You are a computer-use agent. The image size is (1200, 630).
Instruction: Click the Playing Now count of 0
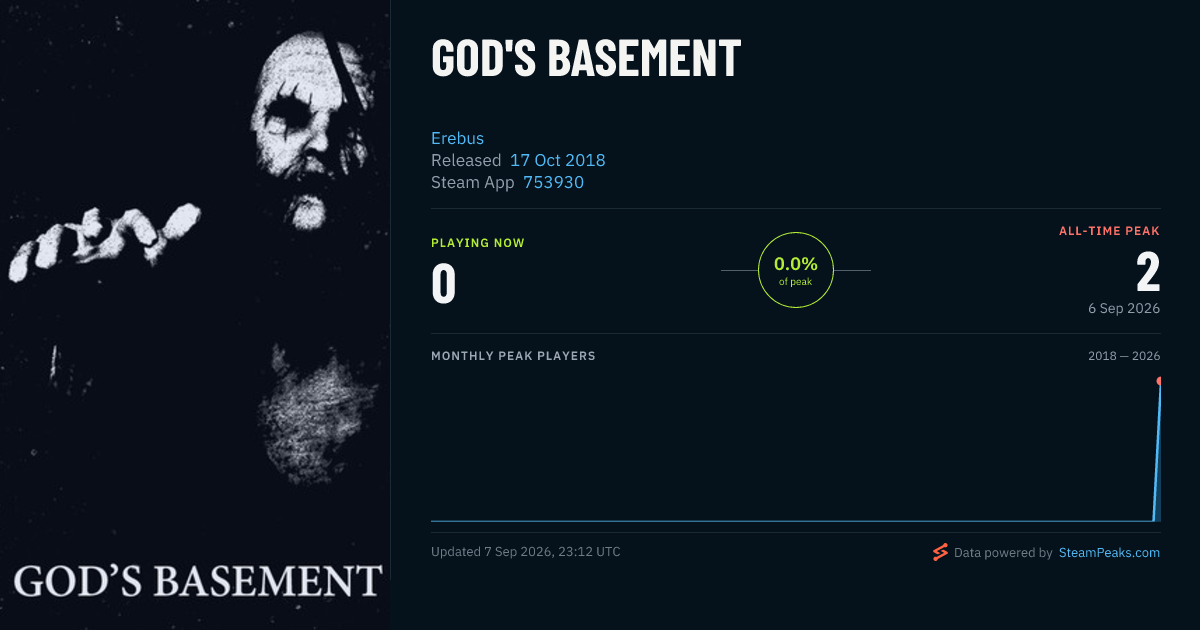pos(443,283)
